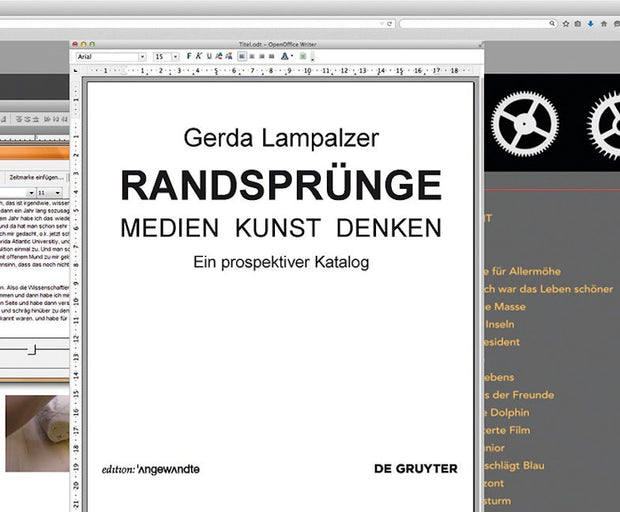Viewport: 620px width, 512px height.
Task: Enable justified text alignment
Action: (271, 56)
